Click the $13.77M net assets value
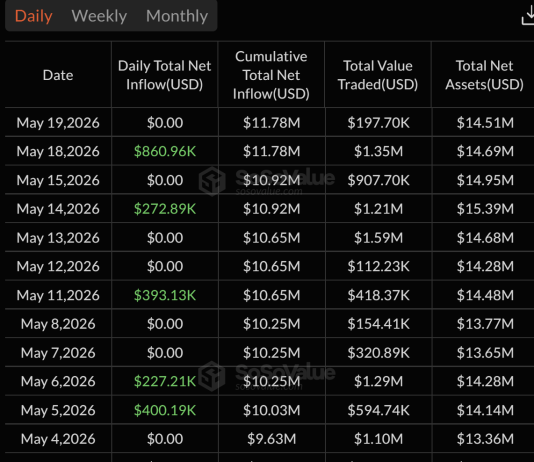 pyautogui.click(x=485, y=324)
